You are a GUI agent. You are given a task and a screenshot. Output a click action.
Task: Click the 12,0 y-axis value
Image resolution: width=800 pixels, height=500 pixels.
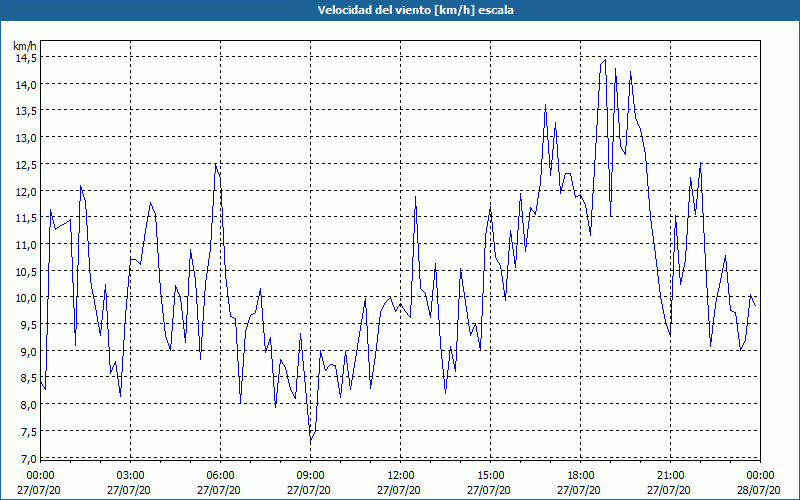(26, 192)
